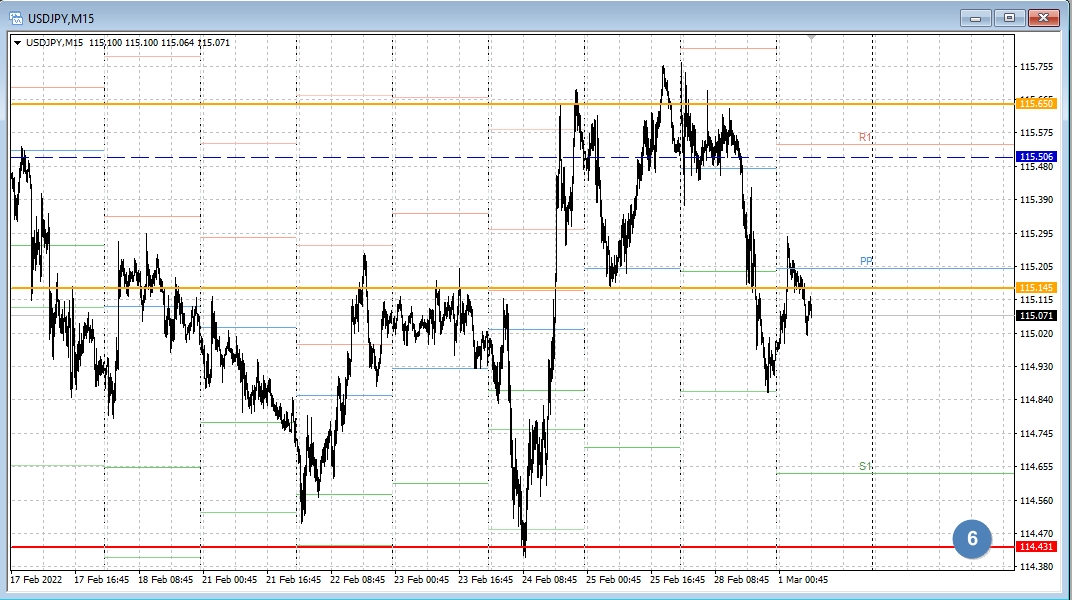Close the USDJPY,M15 chart window
The width and height of the screenshot is (1072, 600).
click(1043, 17)
